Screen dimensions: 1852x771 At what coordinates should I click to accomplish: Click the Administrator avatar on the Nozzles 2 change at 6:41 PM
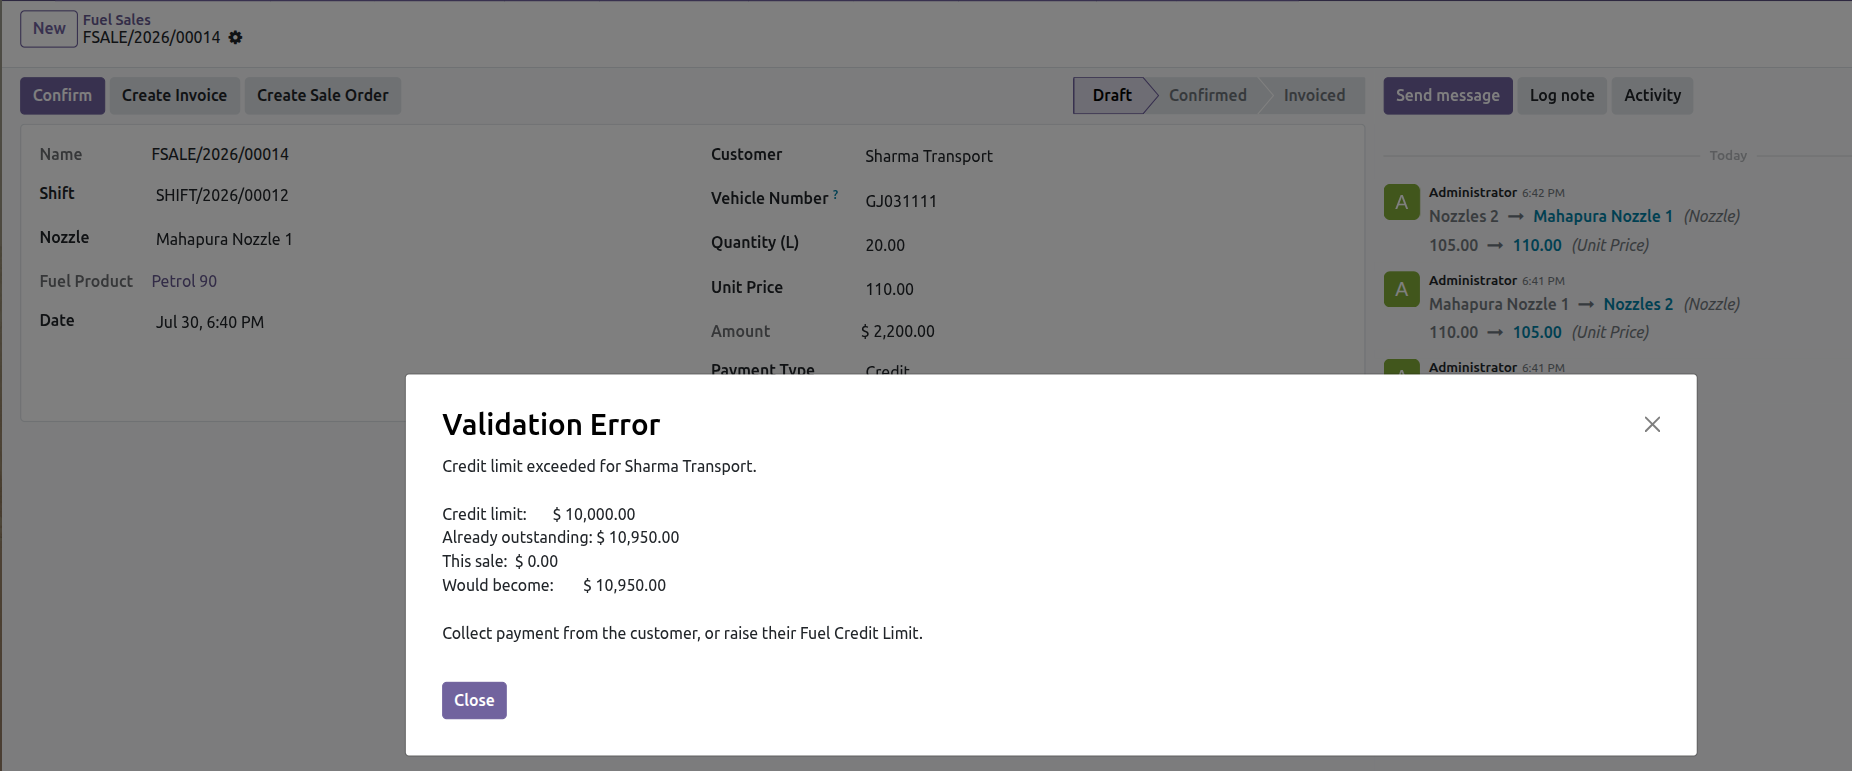click(x=1401, y=289)
